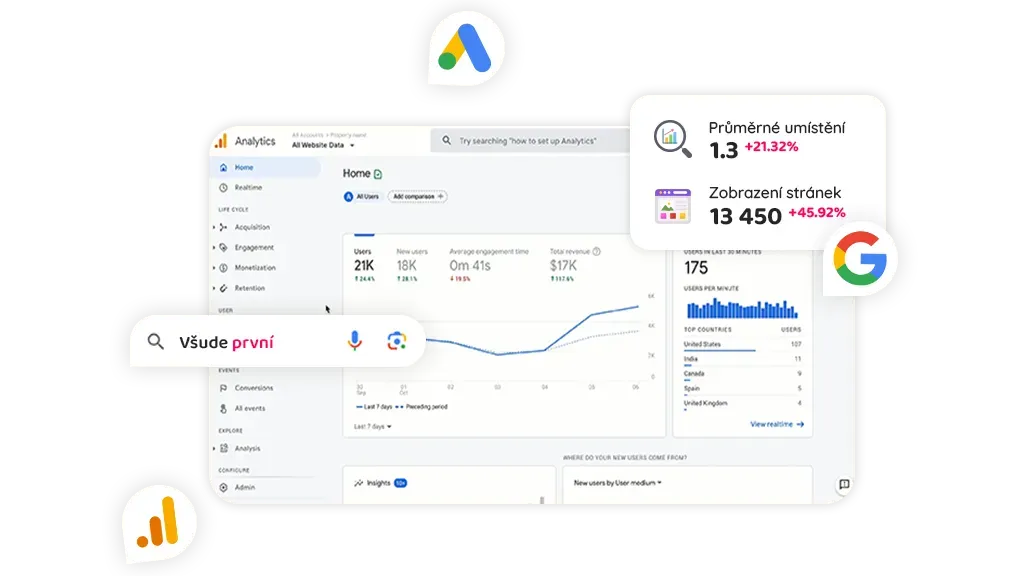Select the Users metric card
Screen dimensions: 1024x576
[364, 265]
